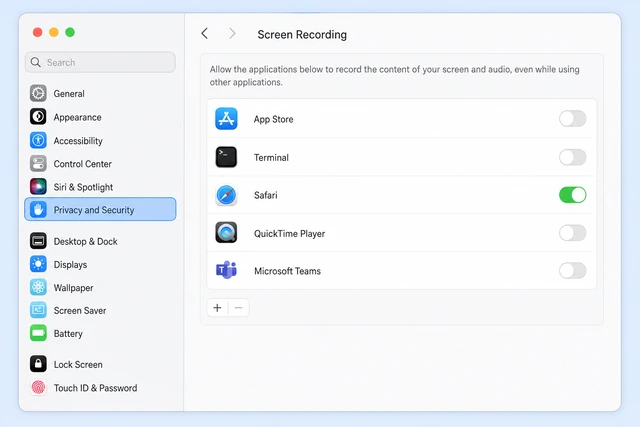Click the Control Center icon in sidebar
The image size is (640, 427).
point(38,164)
